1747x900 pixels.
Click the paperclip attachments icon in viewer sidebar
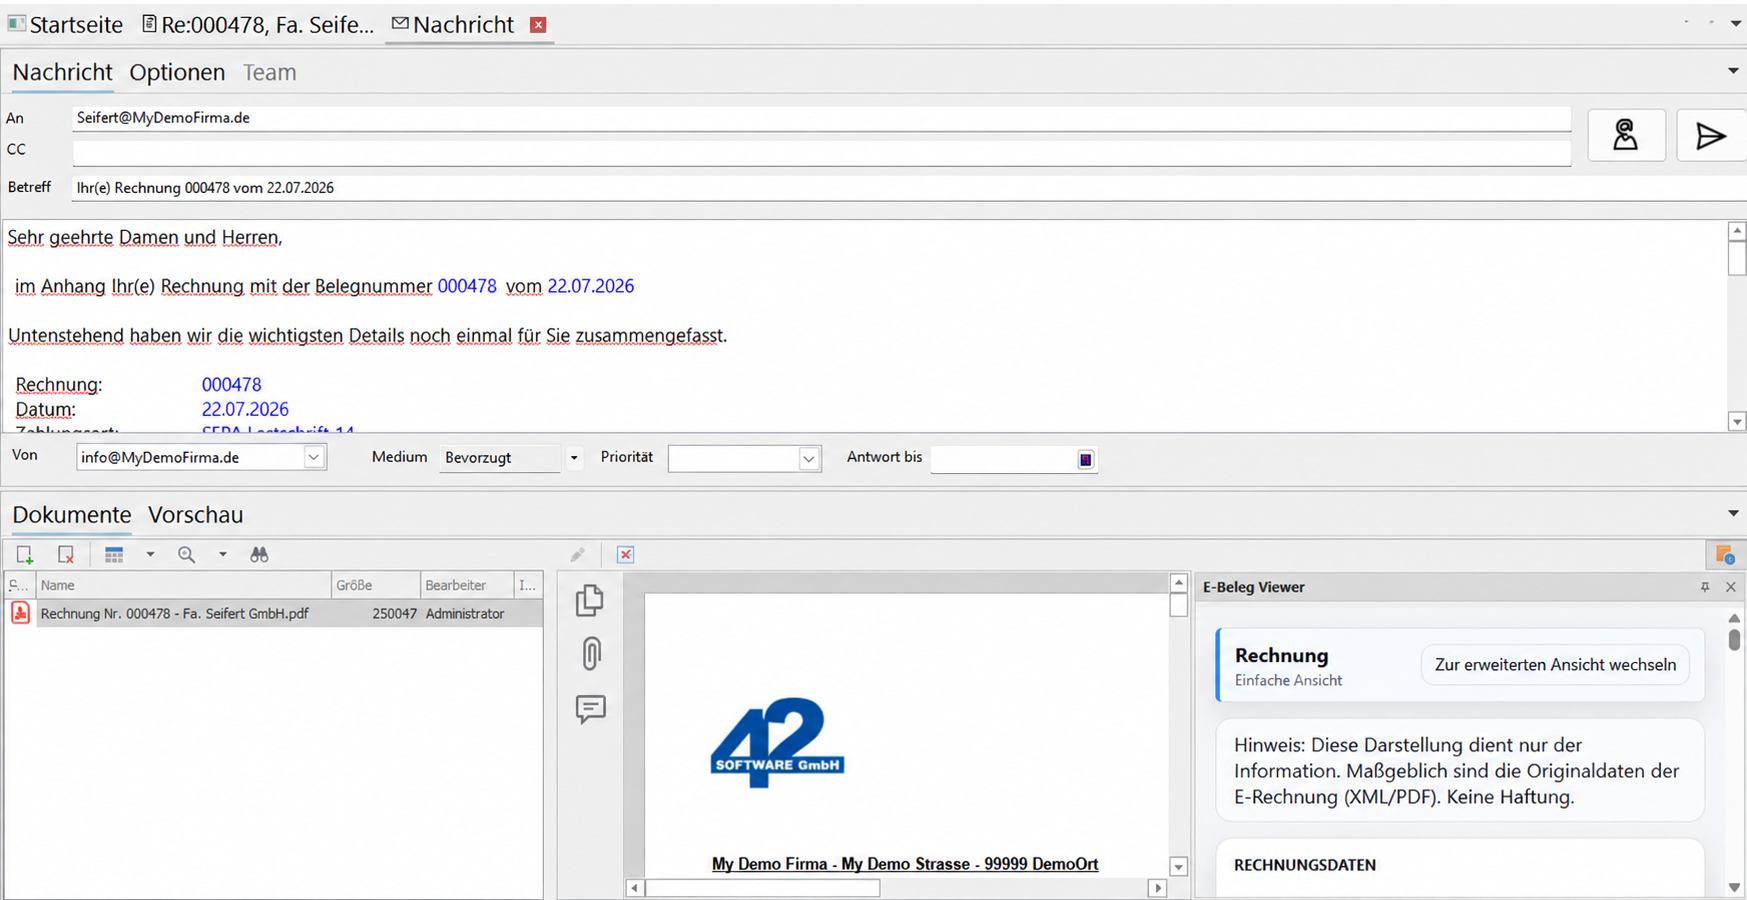pos(591,654)
